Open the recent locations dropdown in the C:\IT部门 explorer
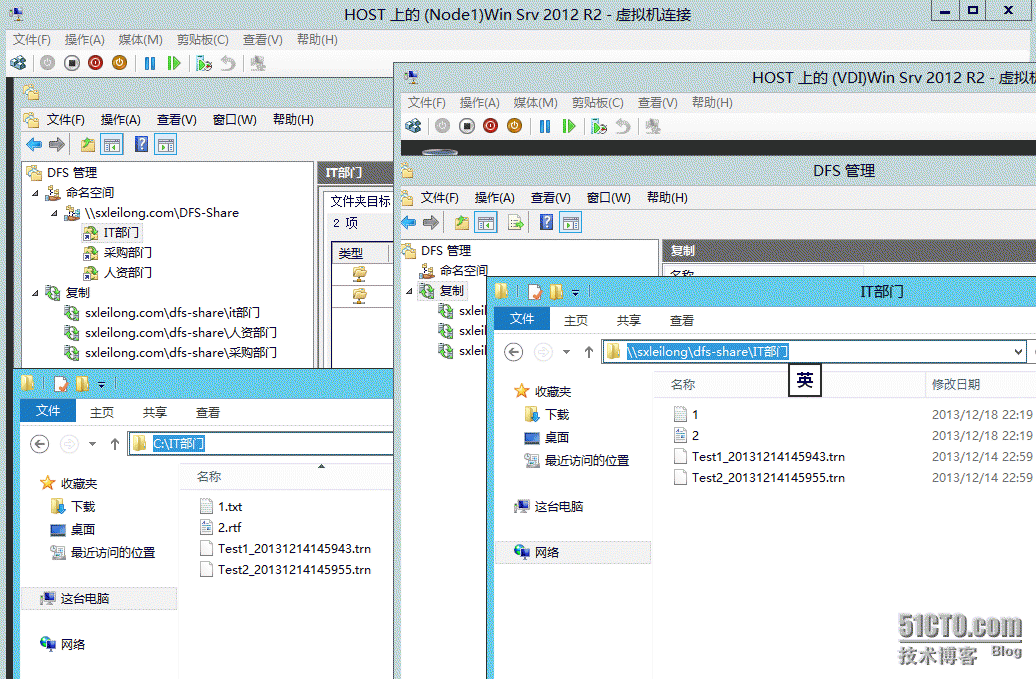The height and width of the screenshot is (679, 1036). [92, 444]
